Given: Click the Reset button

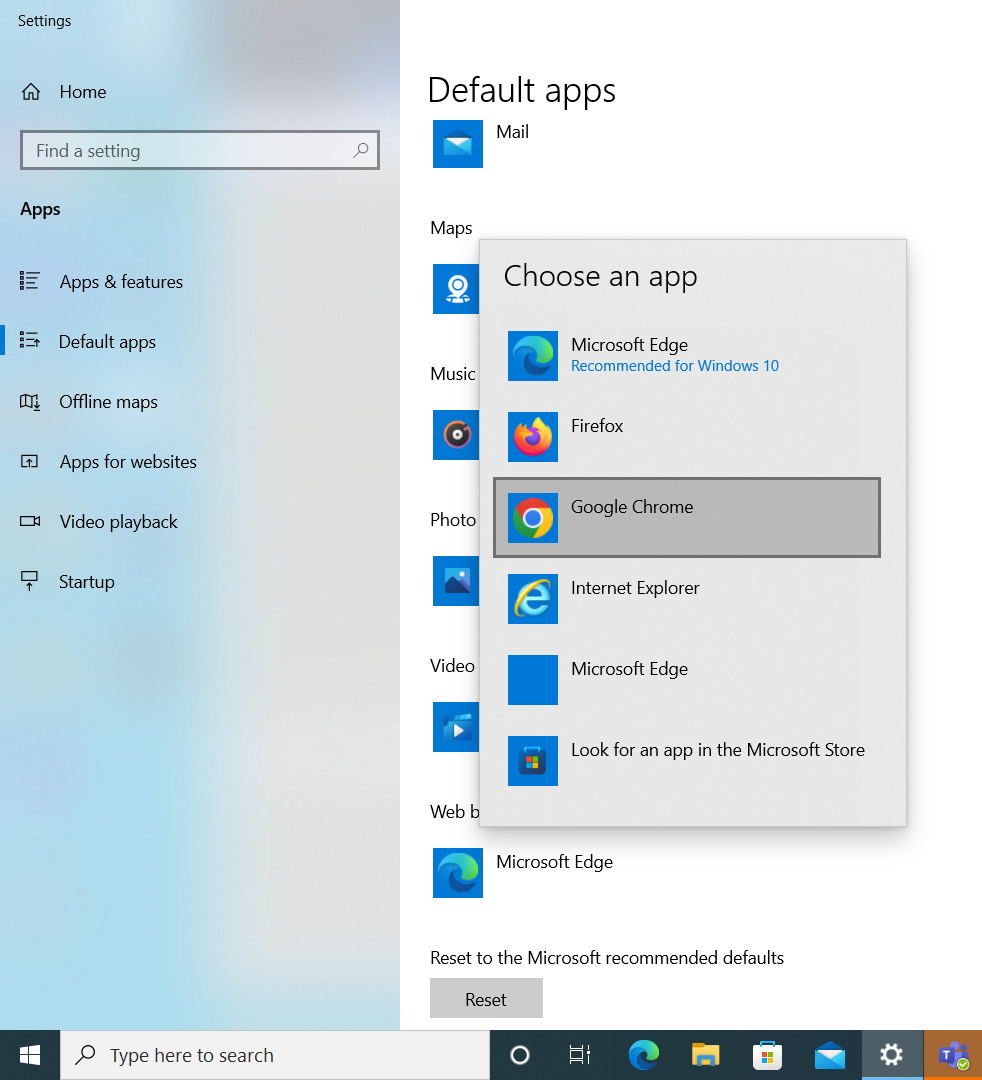Looking at the screenshot, I should pyautogui.click(x=486, y=998).
